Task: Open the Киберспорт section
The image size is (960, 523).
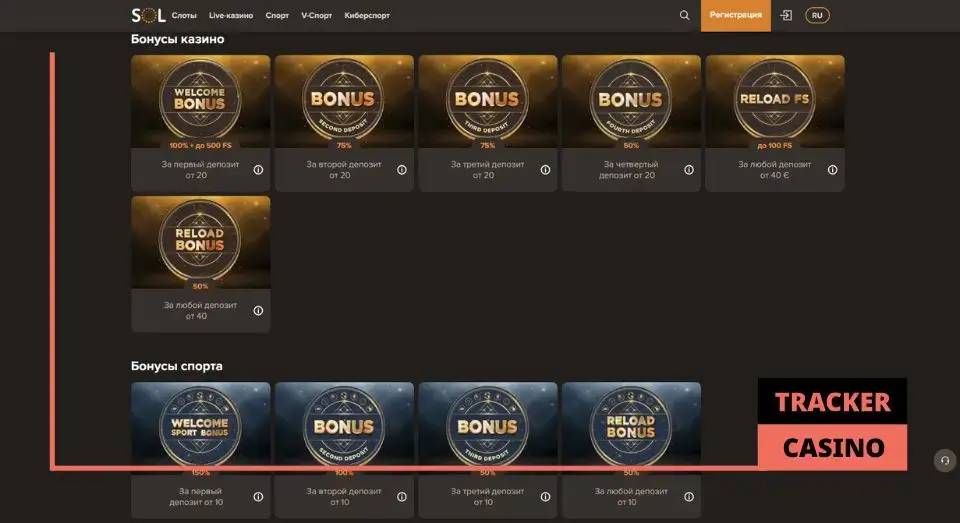Action: click(x=367, y=15)
